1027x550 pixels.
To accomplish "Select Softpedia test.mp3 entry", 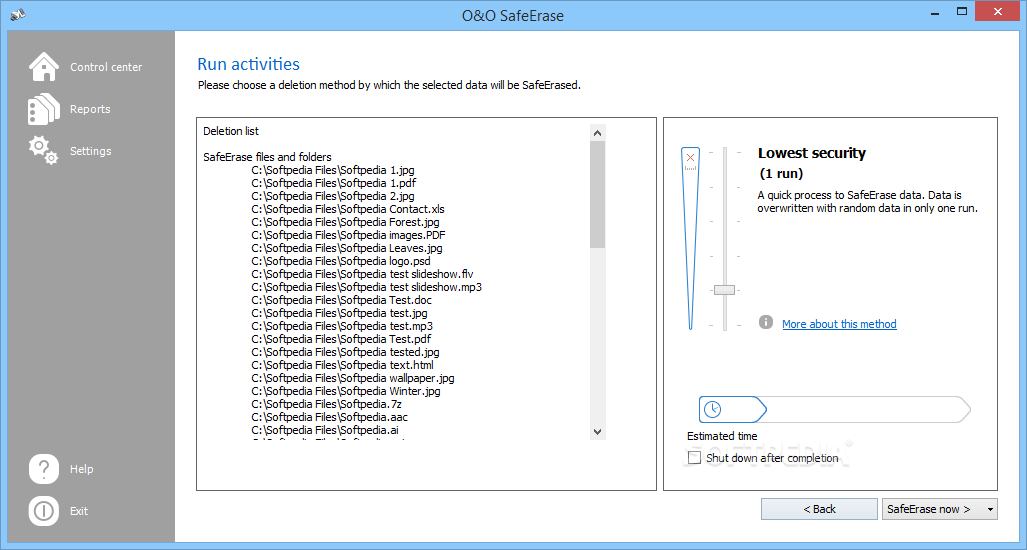I will point(342,326).
